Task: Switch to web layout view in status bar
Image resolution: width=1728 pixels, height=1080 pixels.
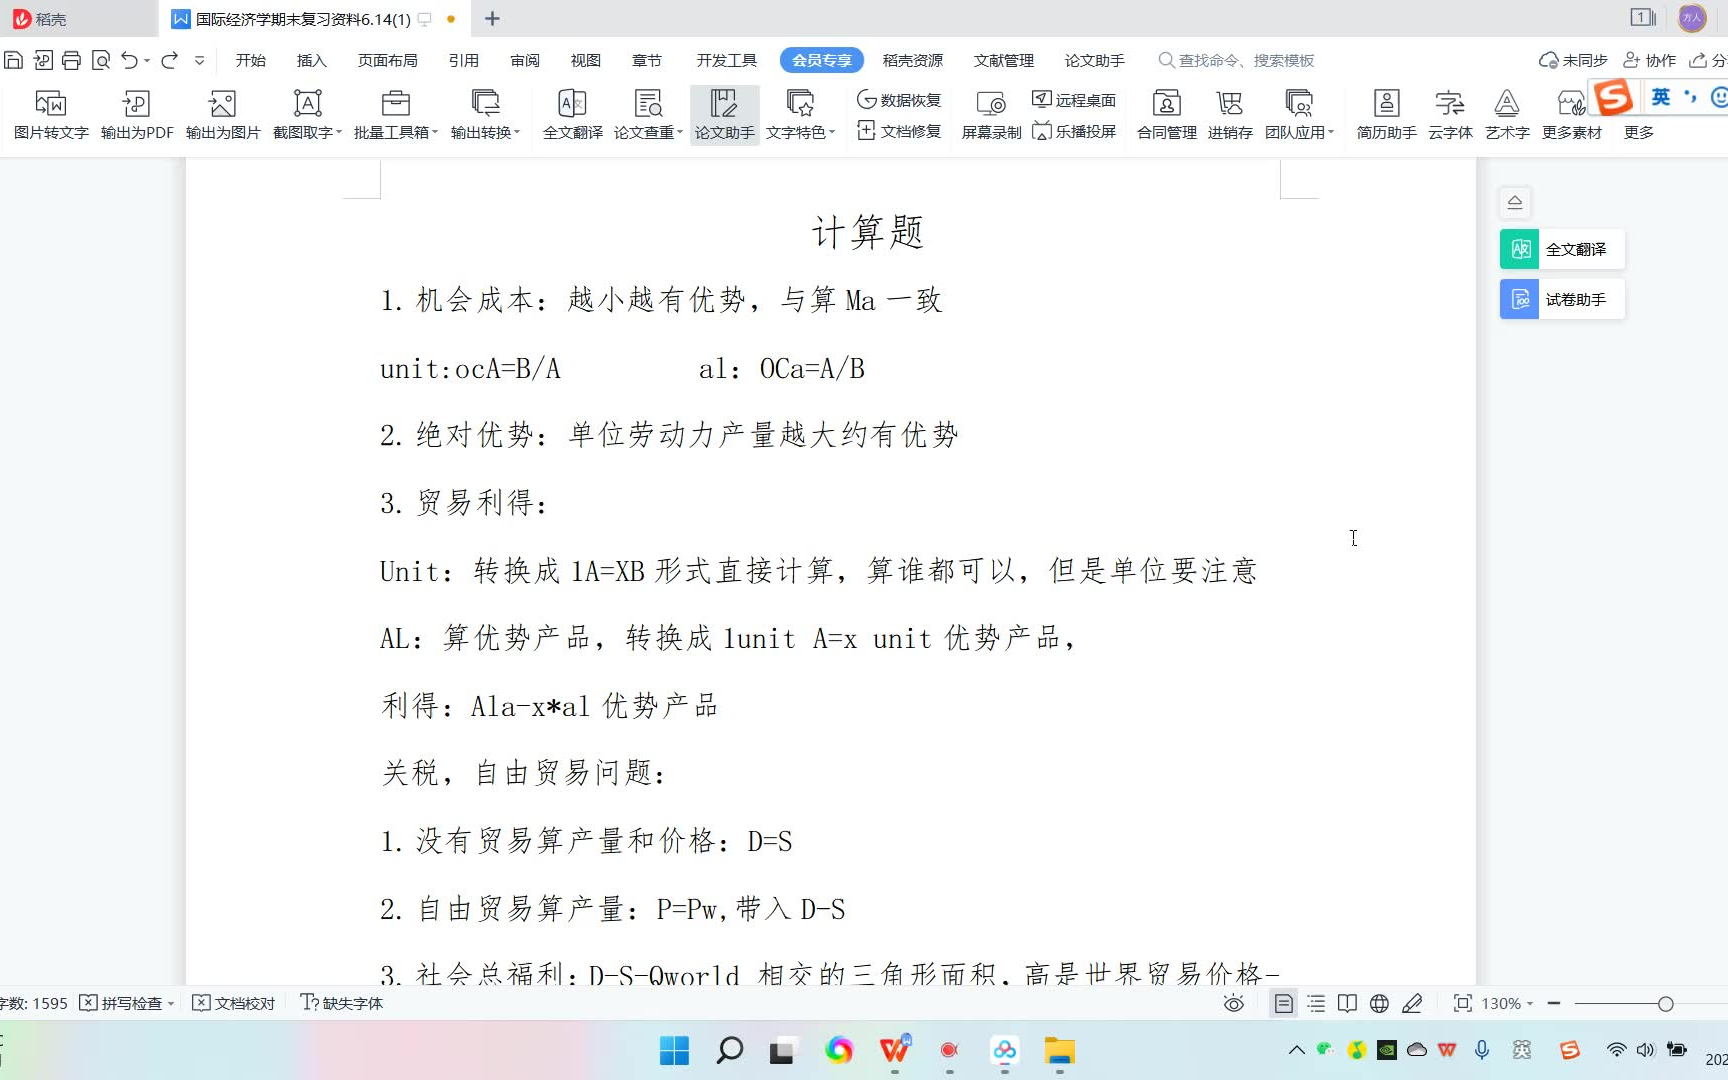Action: 1379,1003
